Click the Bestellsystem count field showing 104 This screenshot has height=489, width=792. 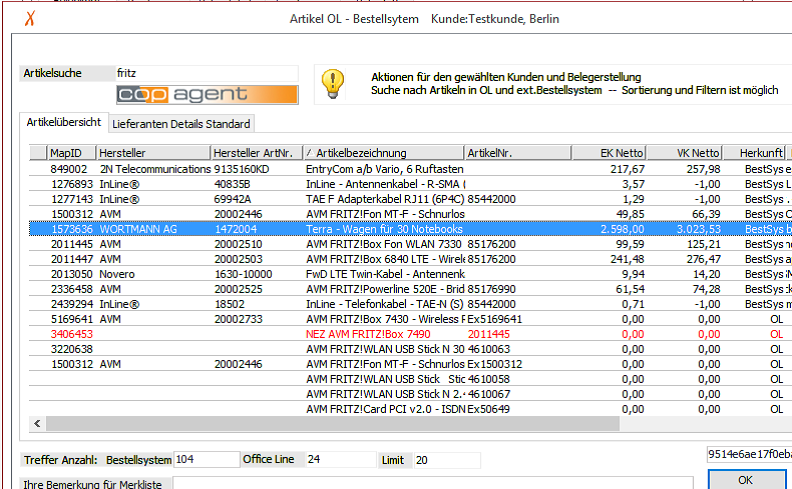pyautogui.click(x=206, y=459)
